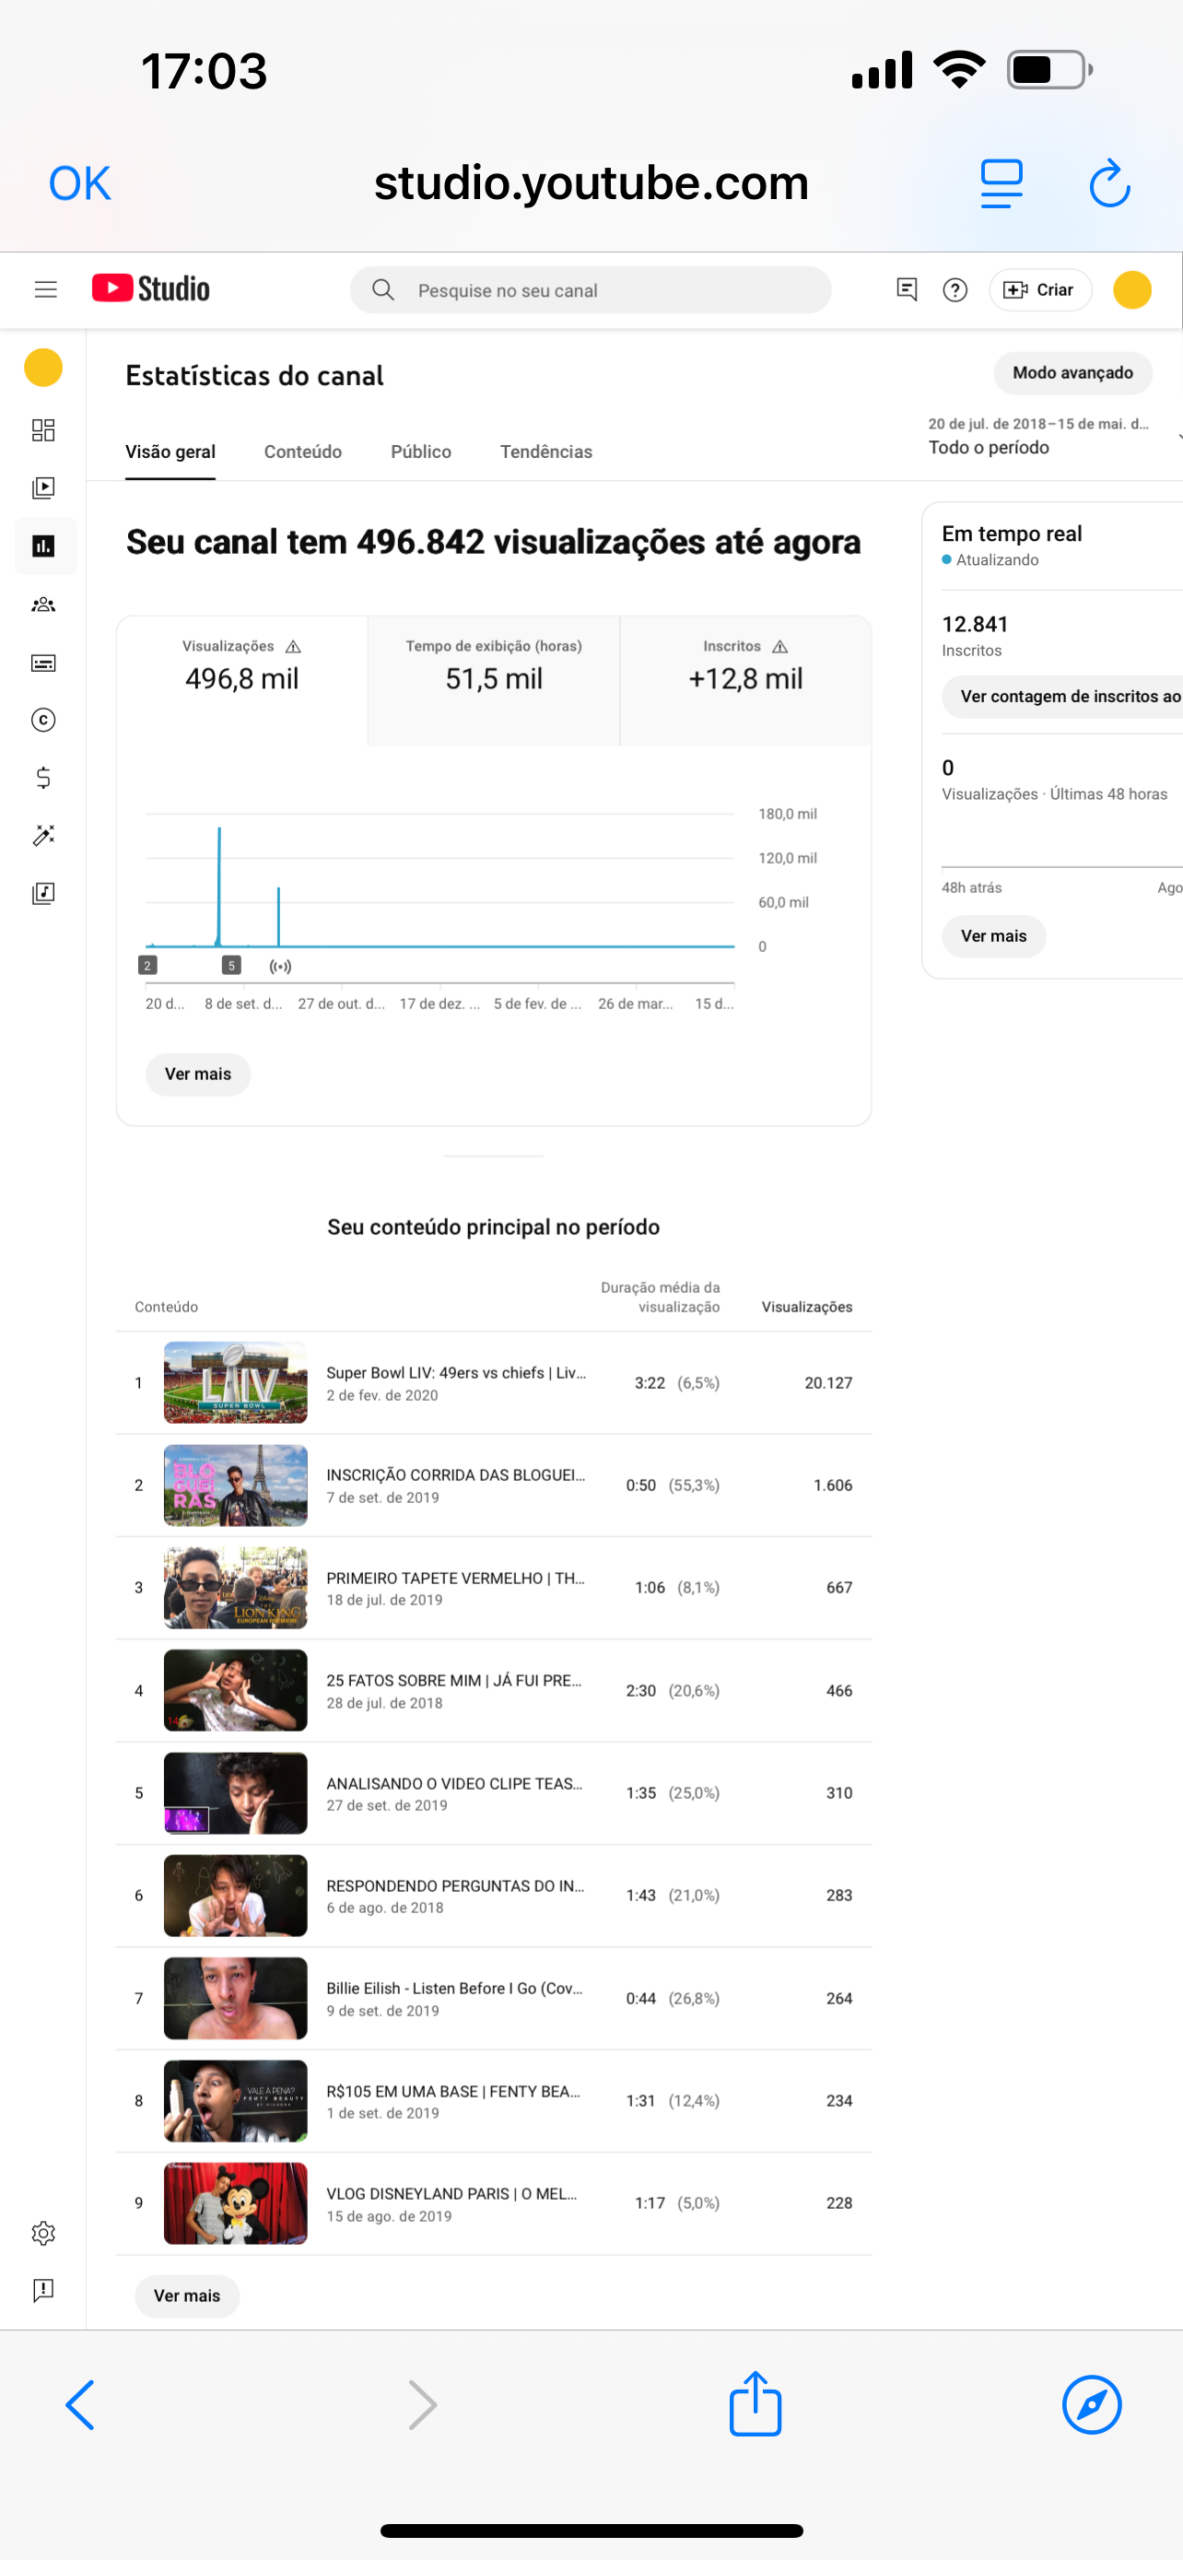Screen dimensions: 1183x2560
Task: Open the Content videos icon in sidebar
Action: [43, 488]
